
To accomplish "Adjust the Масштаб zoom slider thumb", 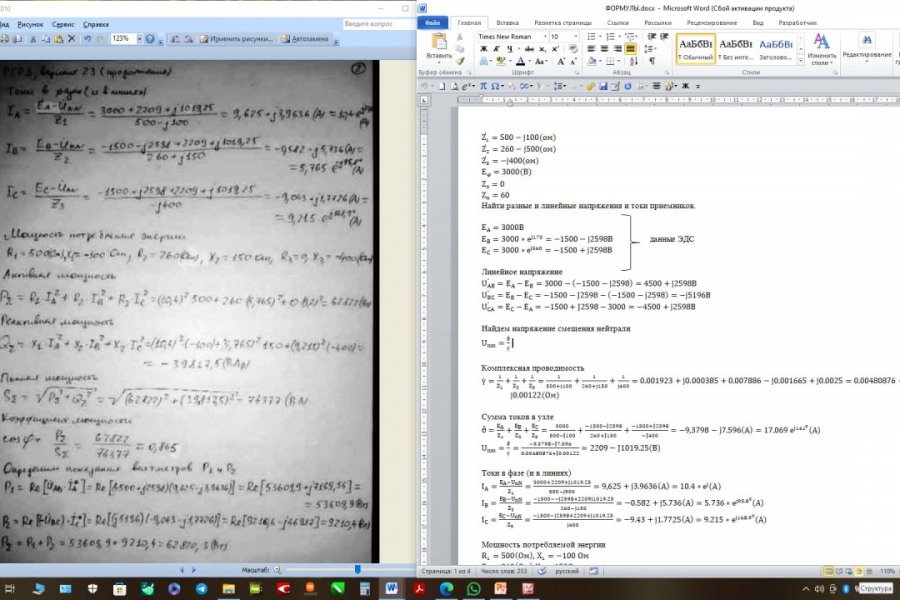I will [x=358, y=569].
